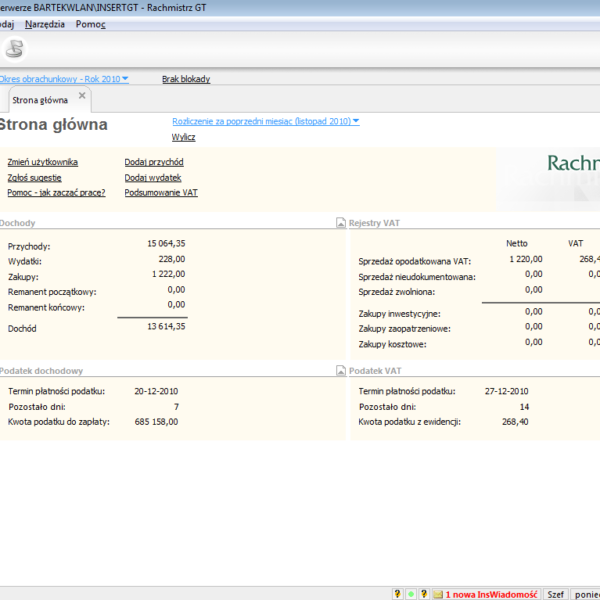600x600 pixels.
Task: Click the Pozostało dni value 7 under Podatek dochodowy
Action: pos(176,407)
